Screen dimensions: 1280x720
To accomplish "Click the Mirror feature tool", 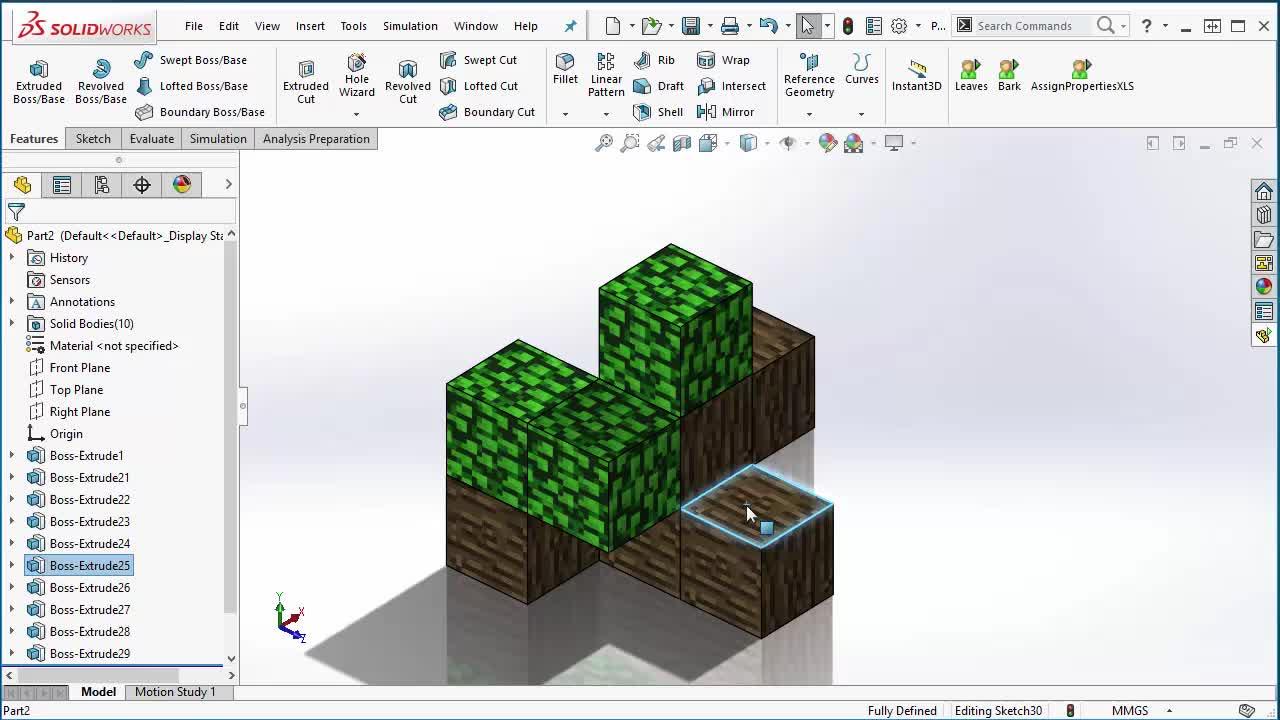I will 727,112.
